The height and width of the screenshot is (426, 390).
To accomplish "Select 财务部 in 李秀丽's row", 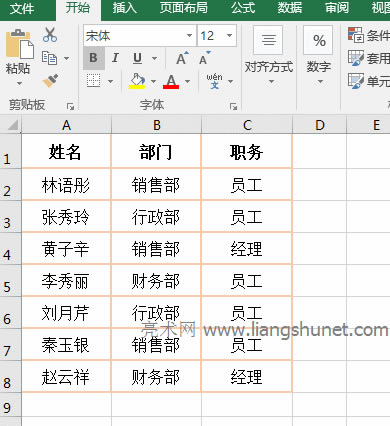I will 156,280.
